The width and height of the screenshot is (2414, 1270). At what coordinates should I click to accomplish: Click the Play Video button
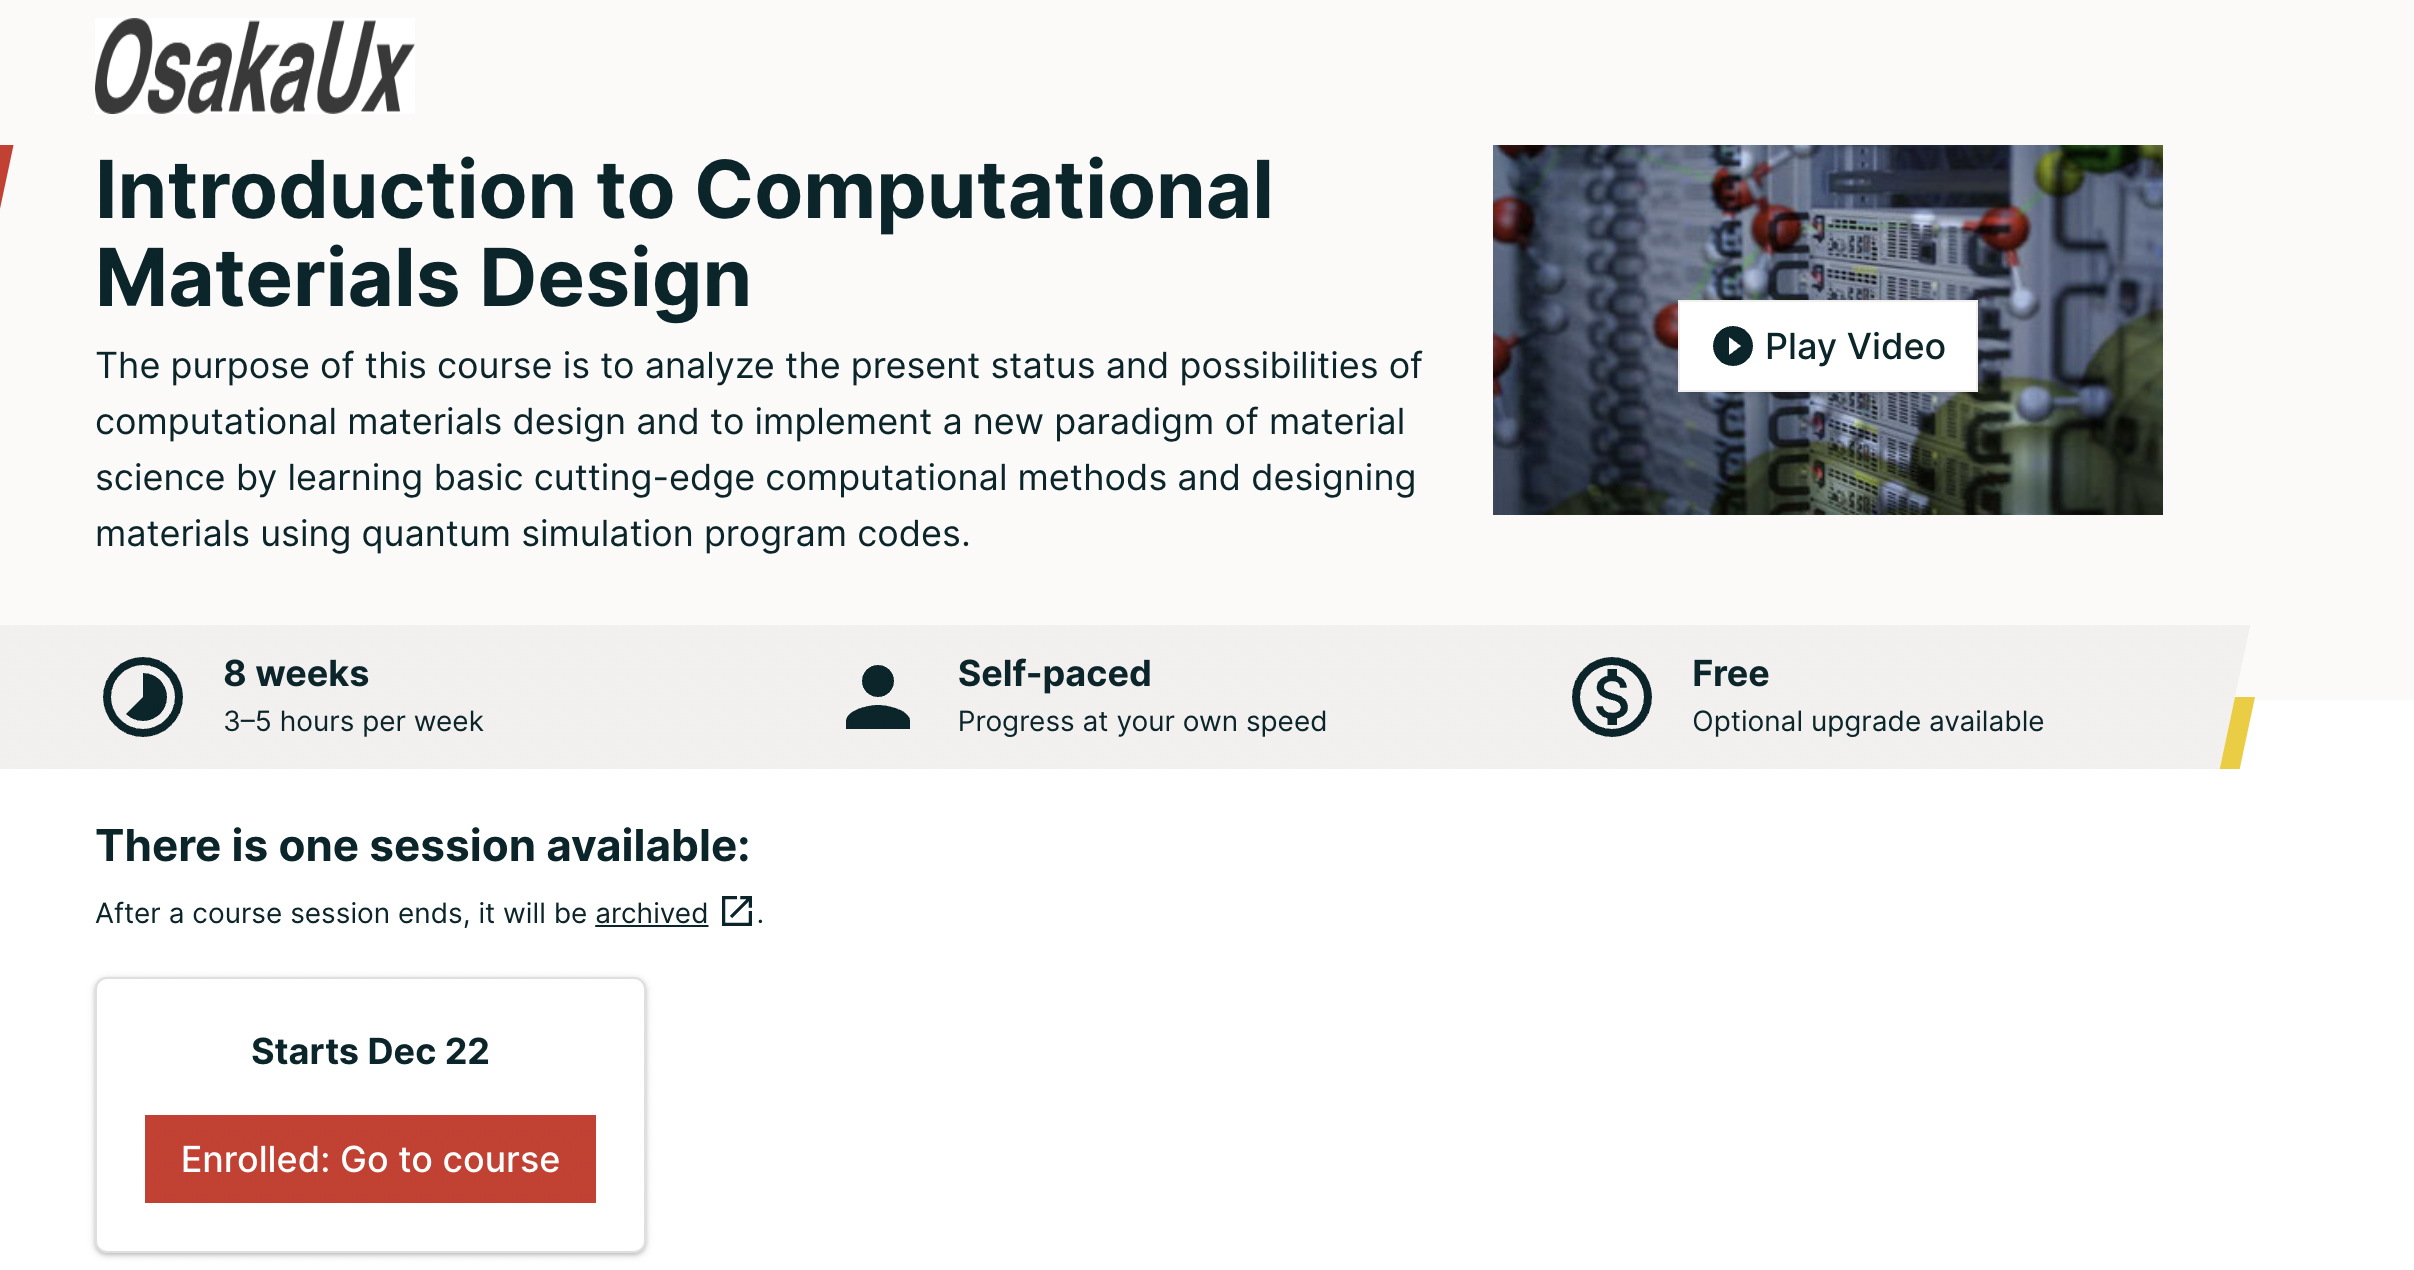click(1827, 346)
